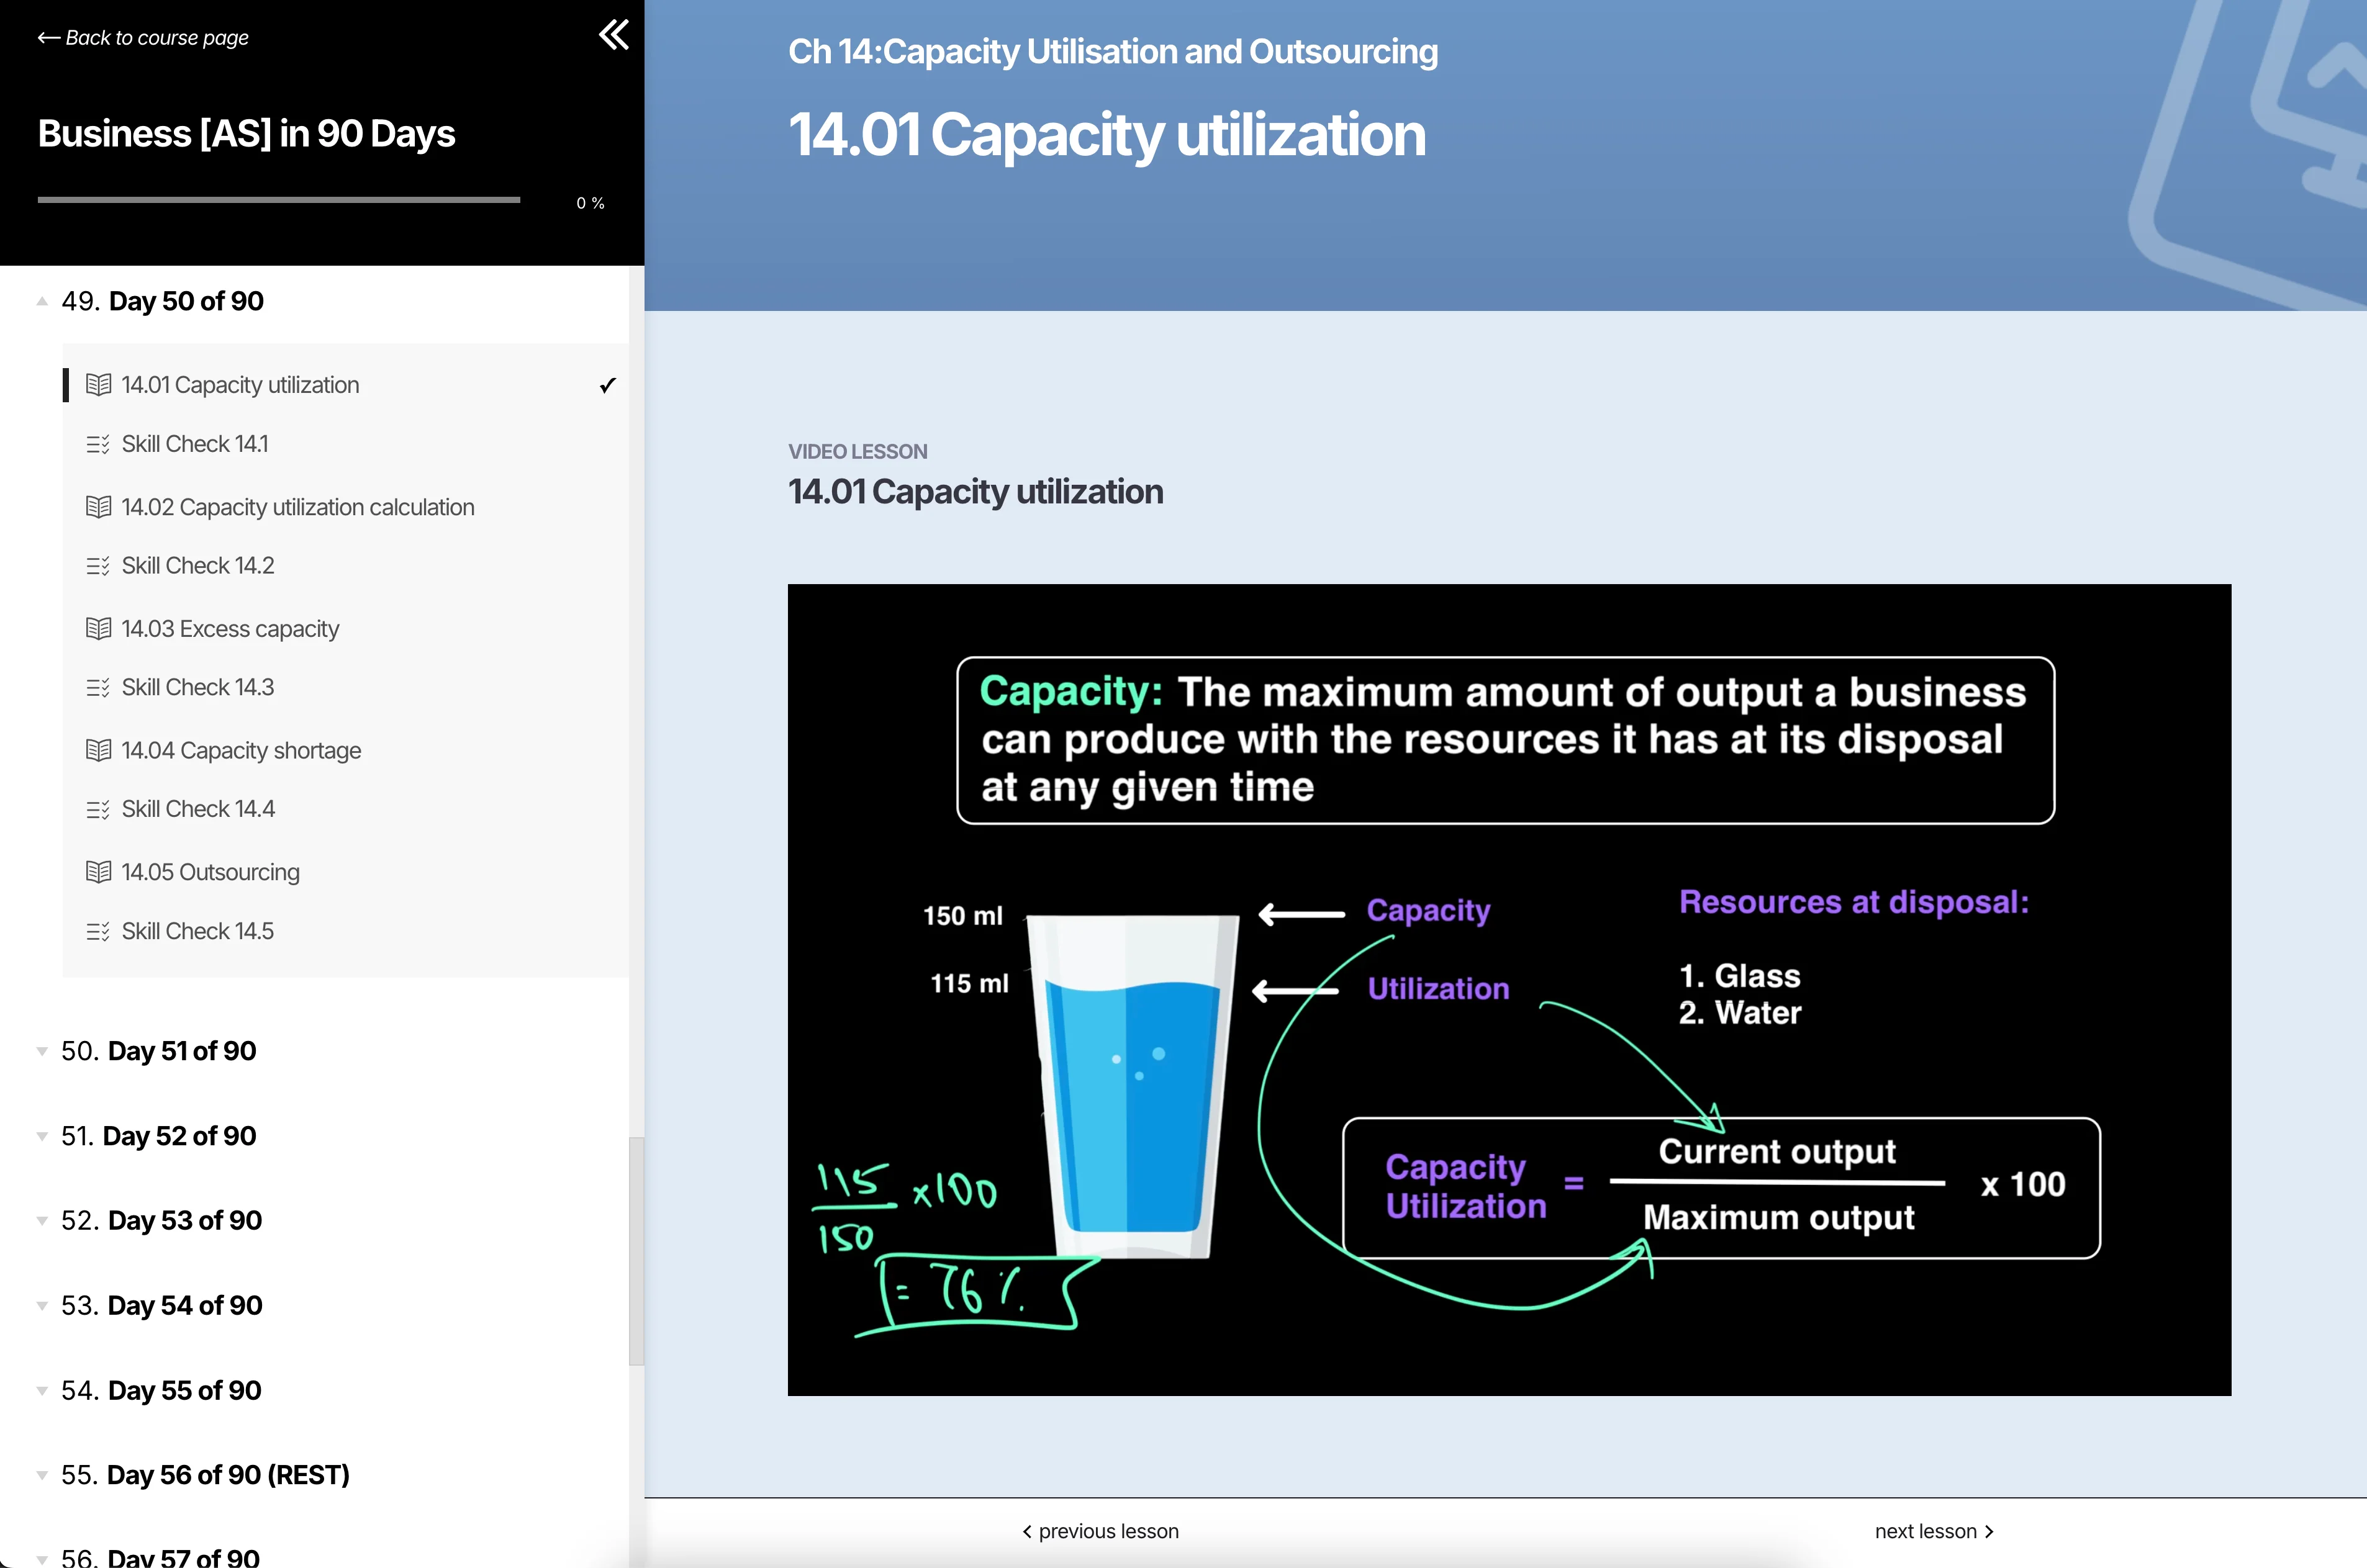Toggle the completion checkmark for 14.01 lesson
The width and height of the screenshot is (2367, 1568).
pos(607,385)
